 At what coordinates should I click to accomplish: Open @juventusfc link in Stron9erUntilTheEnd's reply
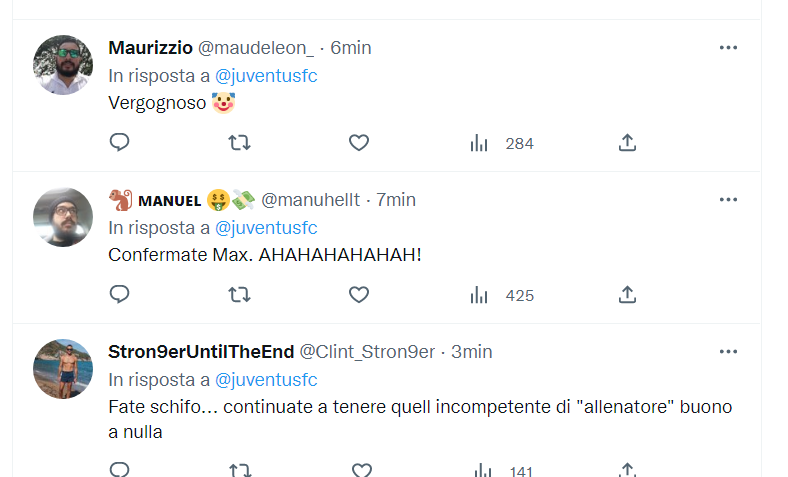click(x=266, y=380)
